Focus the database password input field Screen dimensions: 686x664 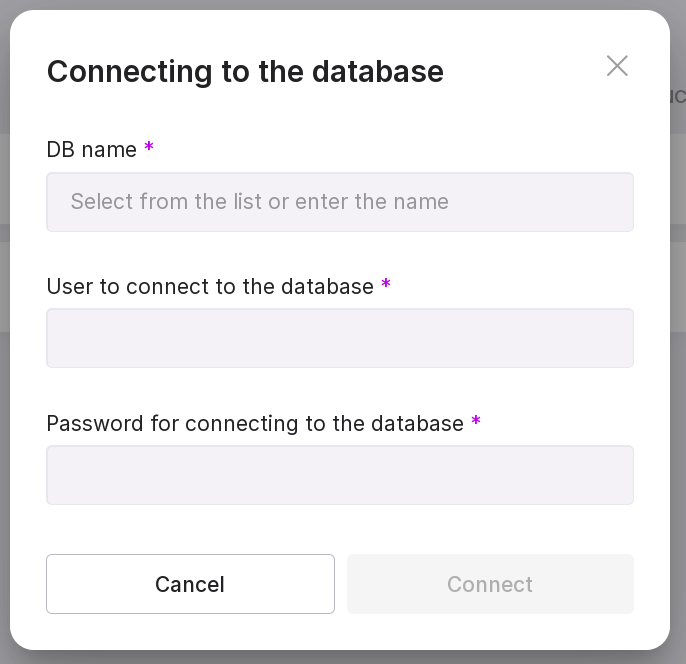pyautogui.click(x=340, y=475)
